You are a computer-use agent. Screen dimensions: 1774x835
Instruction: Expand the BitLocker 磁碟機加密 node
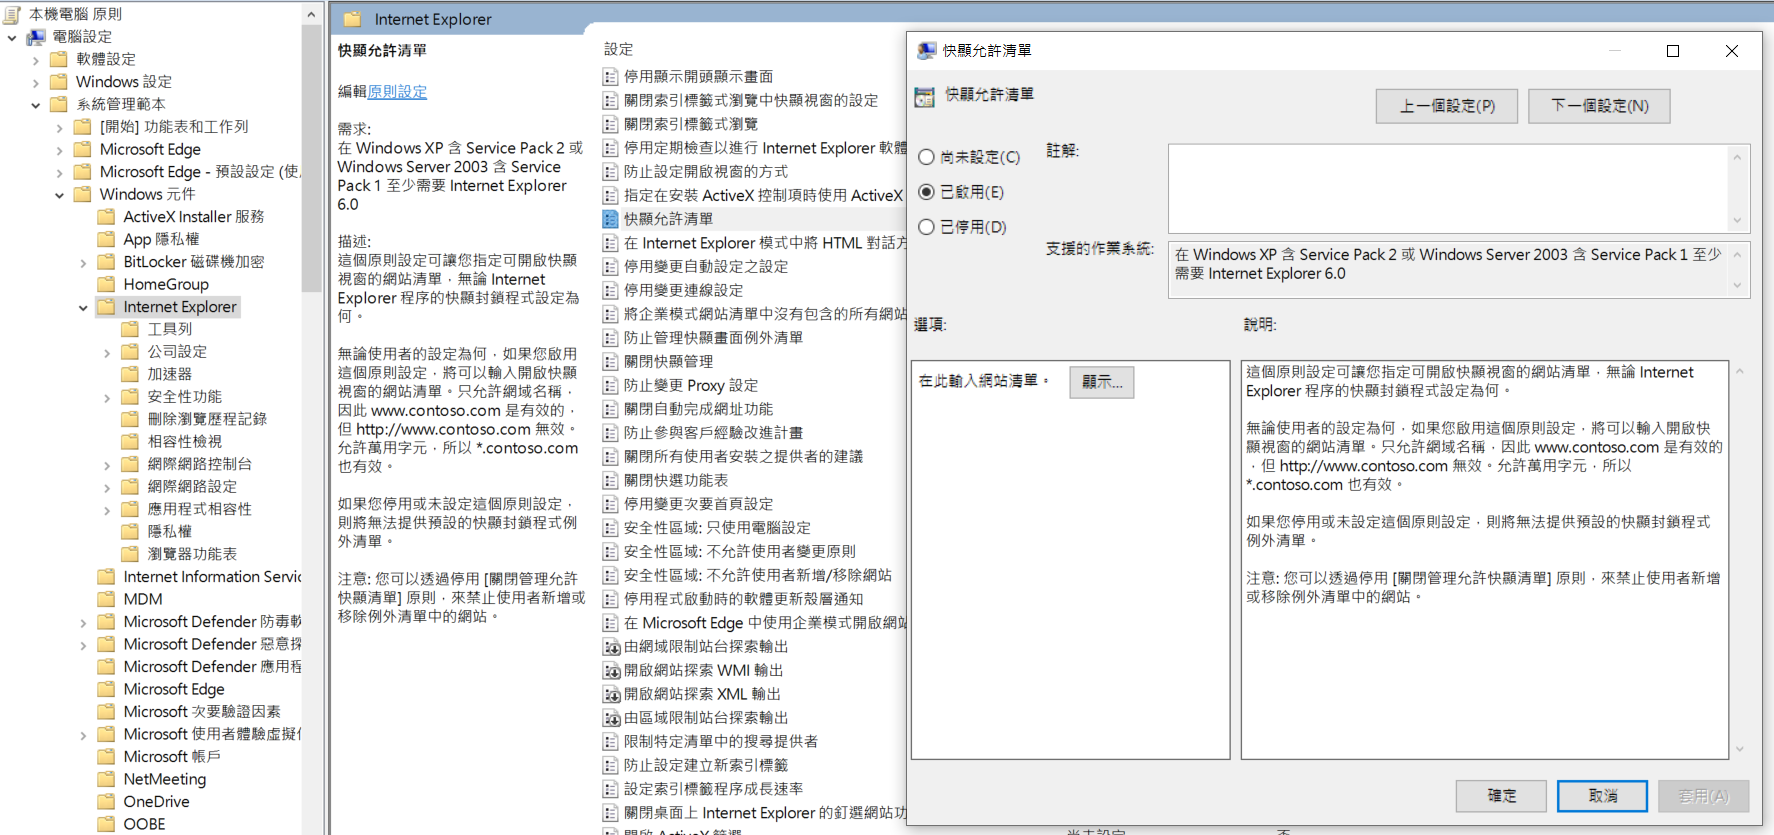pos(83,263)
